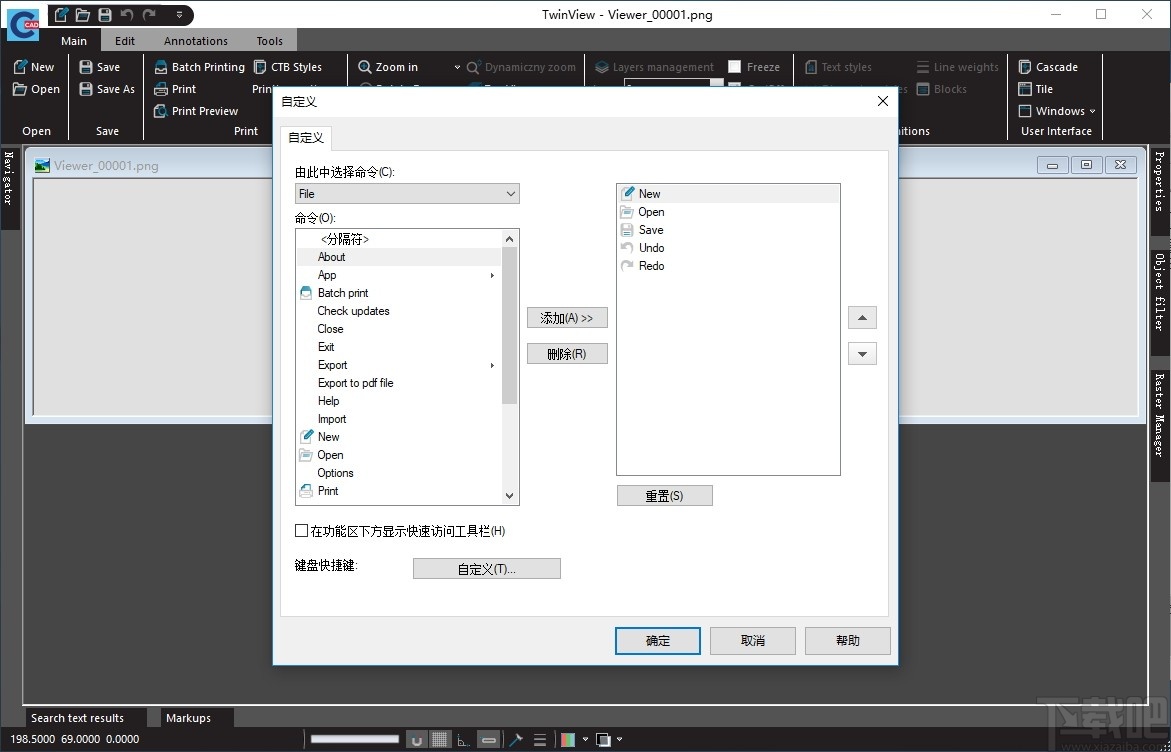The height and width of the screenshot is (752, 1171).
Task: Click the 确定 confirm button
Action: click(x=658, y=641)
